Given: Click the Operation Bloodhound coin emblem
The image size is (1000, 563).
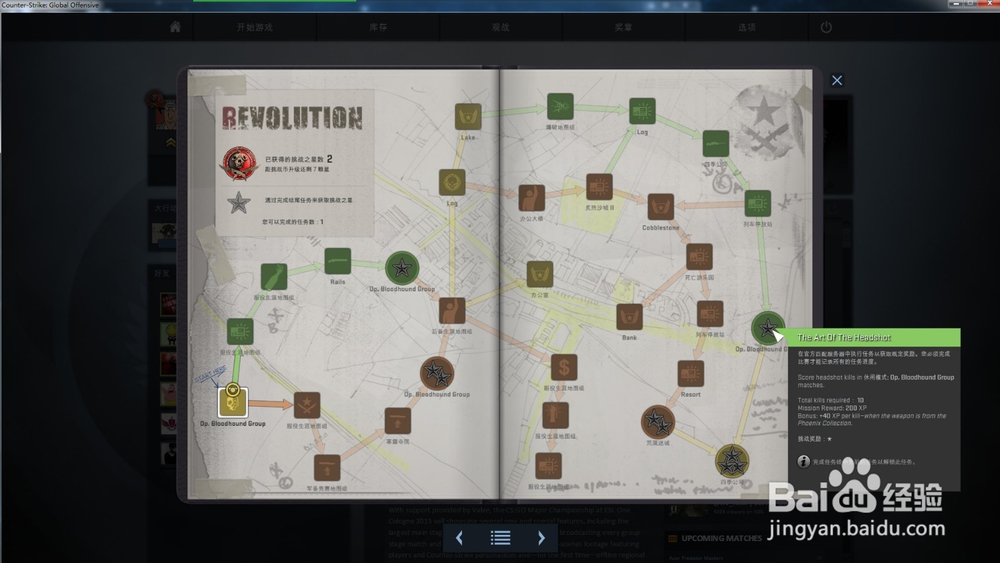Looking at the screenshot, I should click(239, 164).
